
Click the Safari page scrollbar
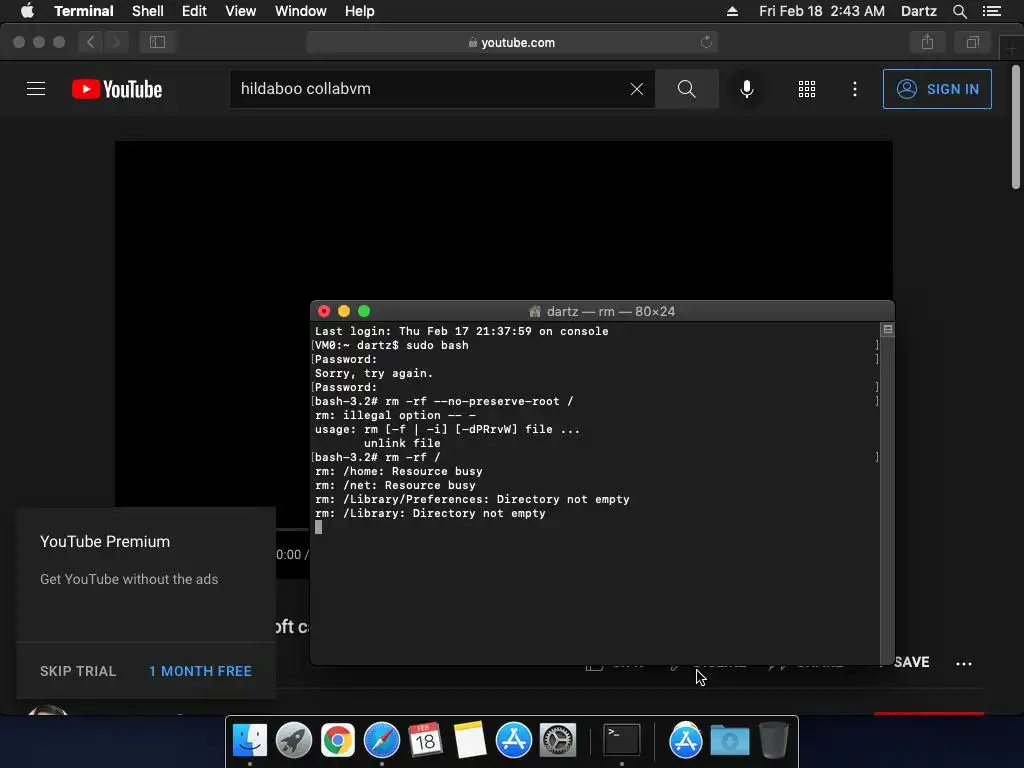1016,127
